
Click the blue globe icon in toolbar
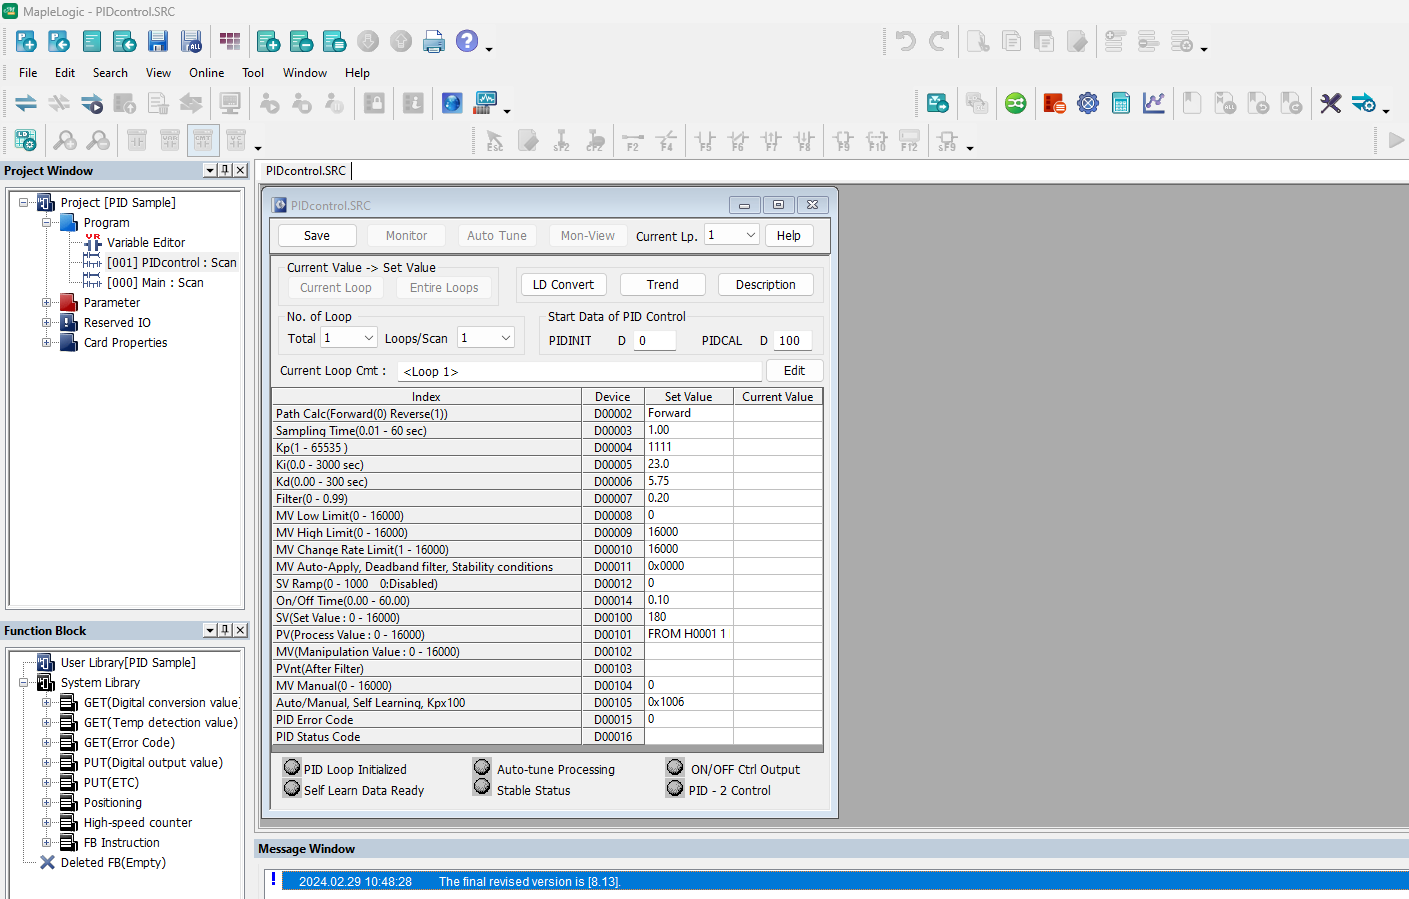(452, 103)
